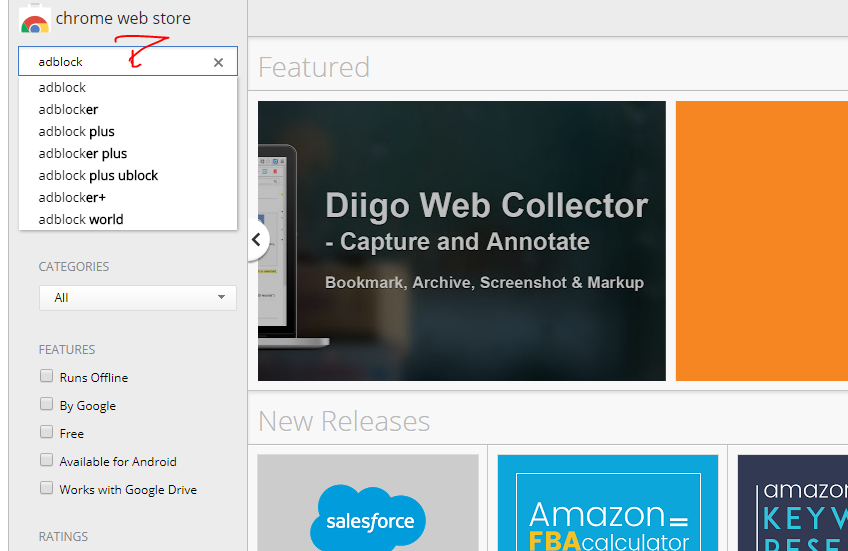Open the Categories 'All' dropdown
848x551 pixels.
[x=138, y=298]
